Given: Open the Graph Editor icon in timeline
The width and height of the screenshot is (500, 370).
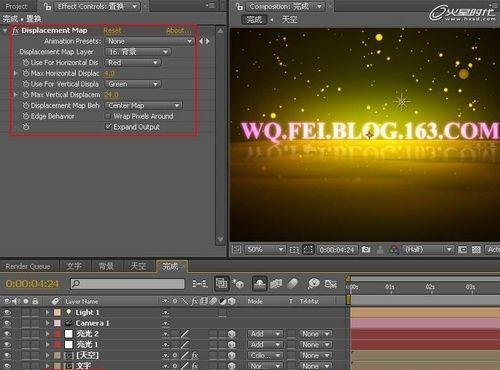Looking at the screenshot, I should 331,284.
